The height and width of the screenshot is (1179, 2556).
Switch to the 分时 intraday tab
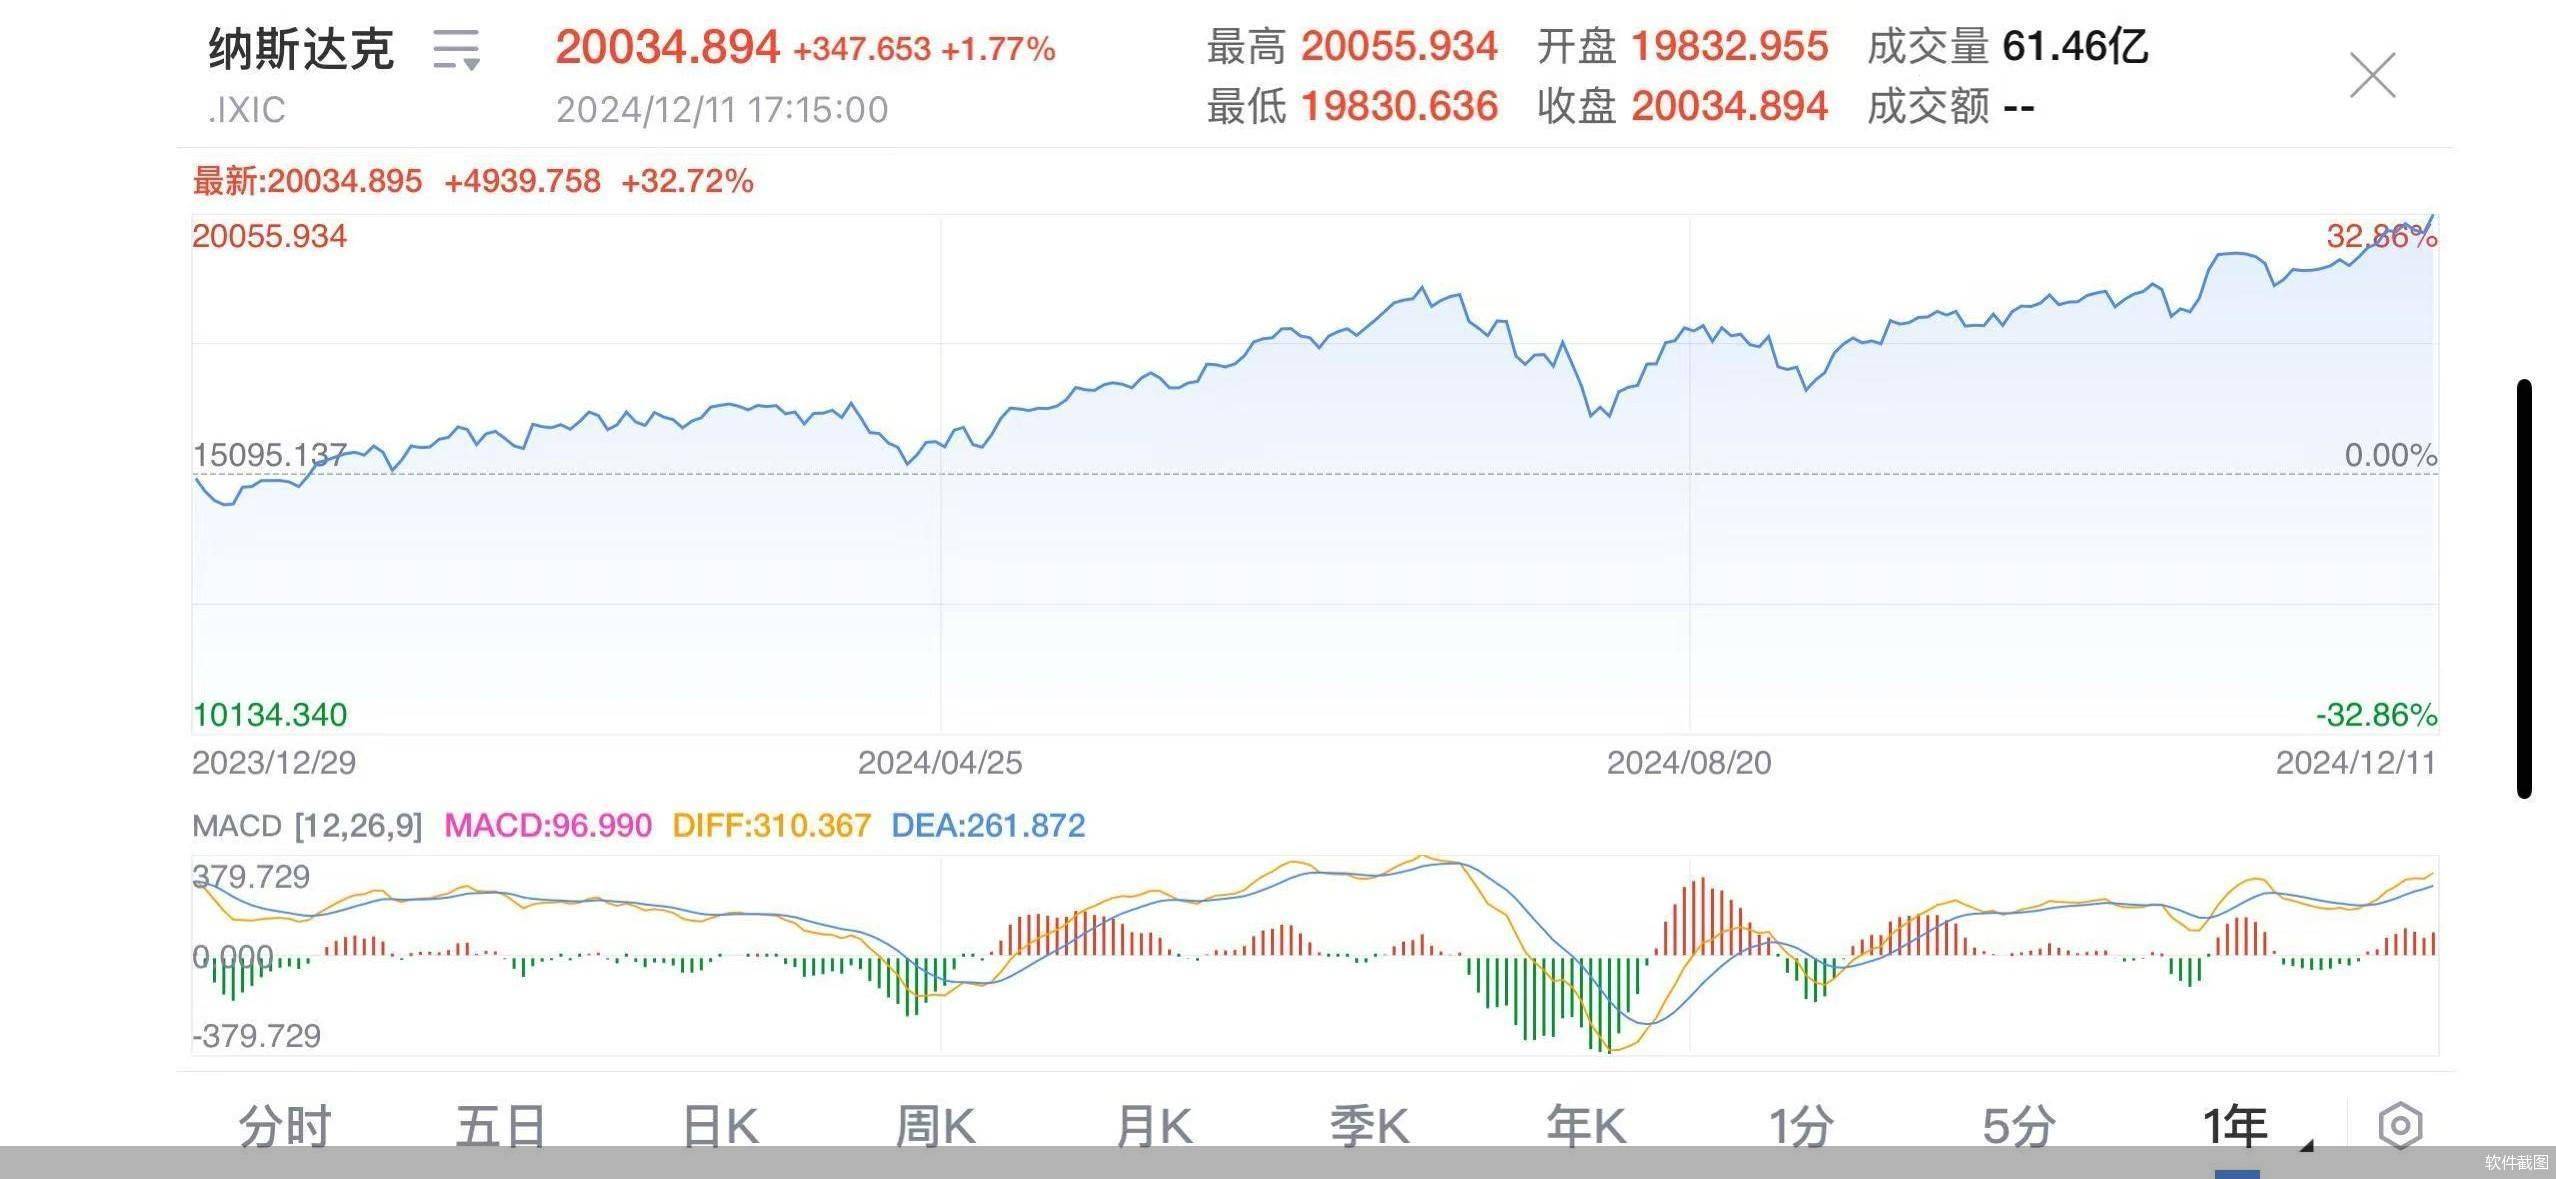pyautogui.click(x=284, y=1124)
